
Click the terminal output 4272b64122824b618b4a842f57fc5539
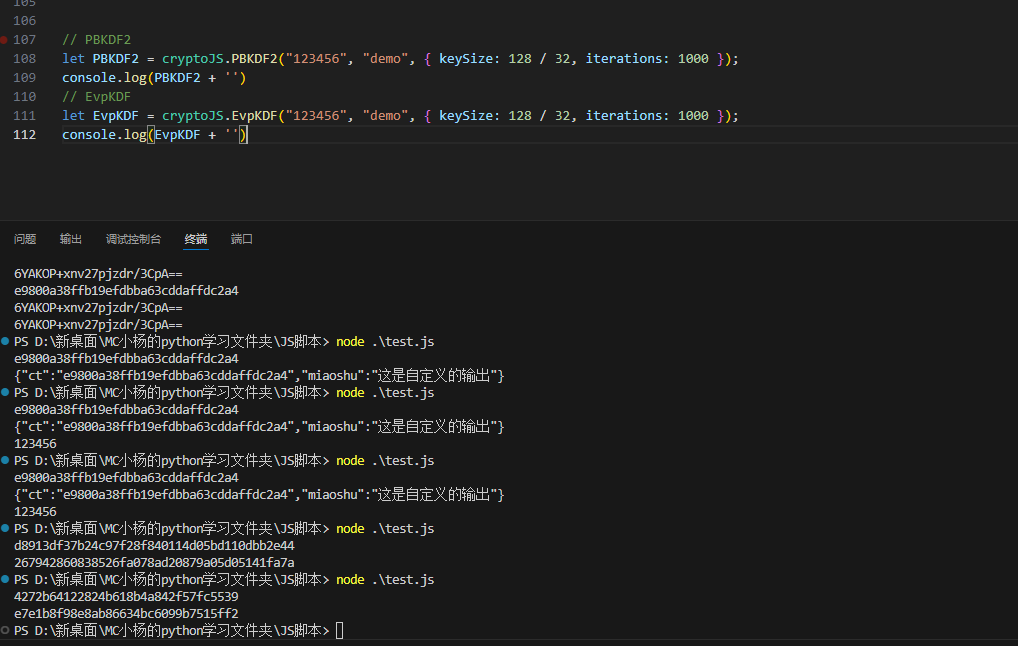tap(126, 597)
